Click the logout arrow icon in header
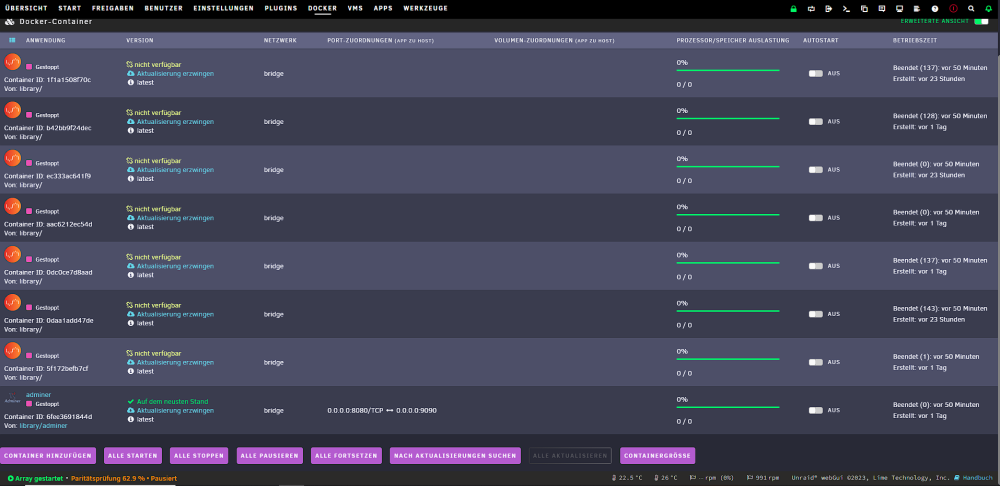 tap(828, 9)
